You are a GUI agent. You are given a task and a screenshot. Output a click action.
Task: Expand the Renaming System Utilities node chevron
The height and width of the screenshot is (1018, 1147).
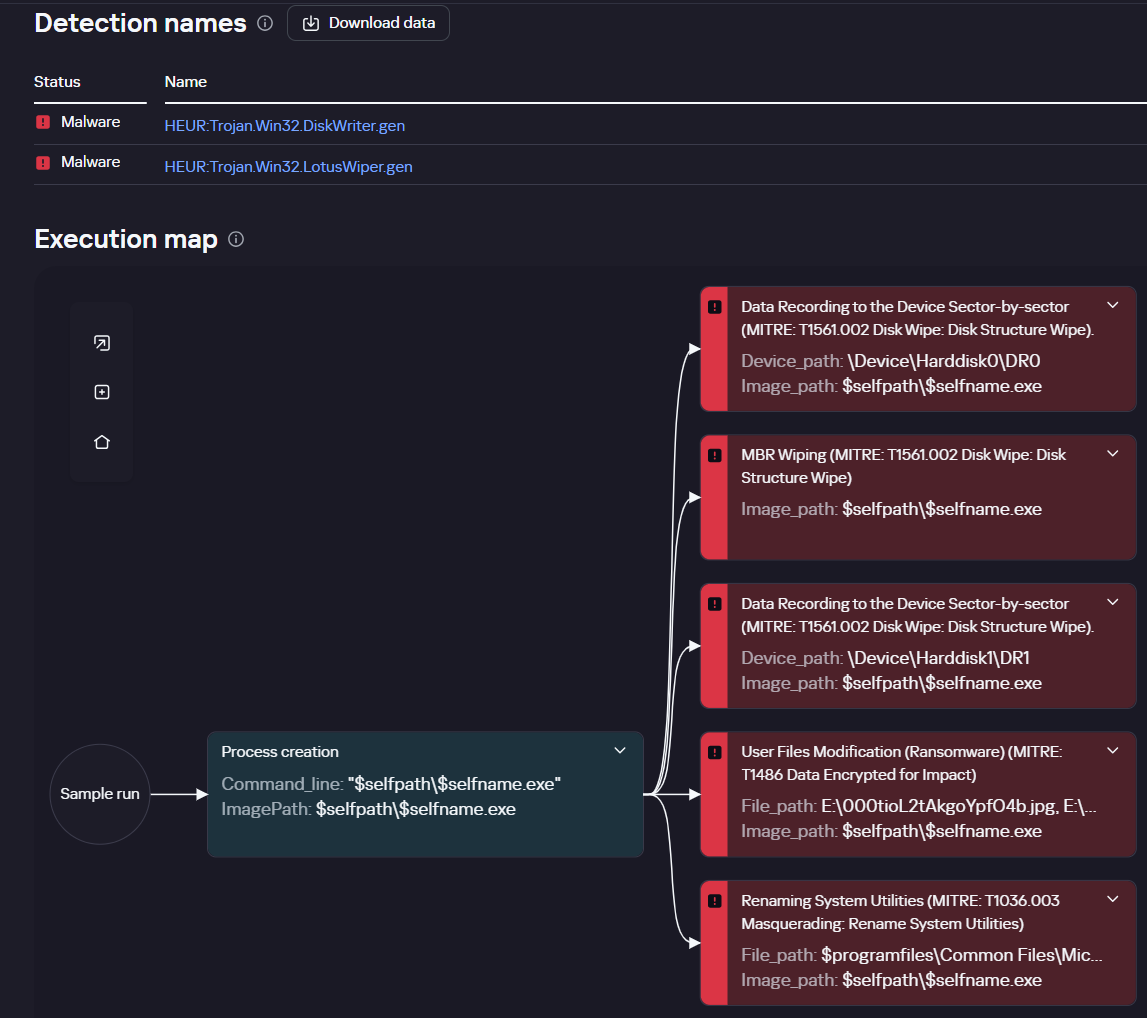click(1113, 900)
